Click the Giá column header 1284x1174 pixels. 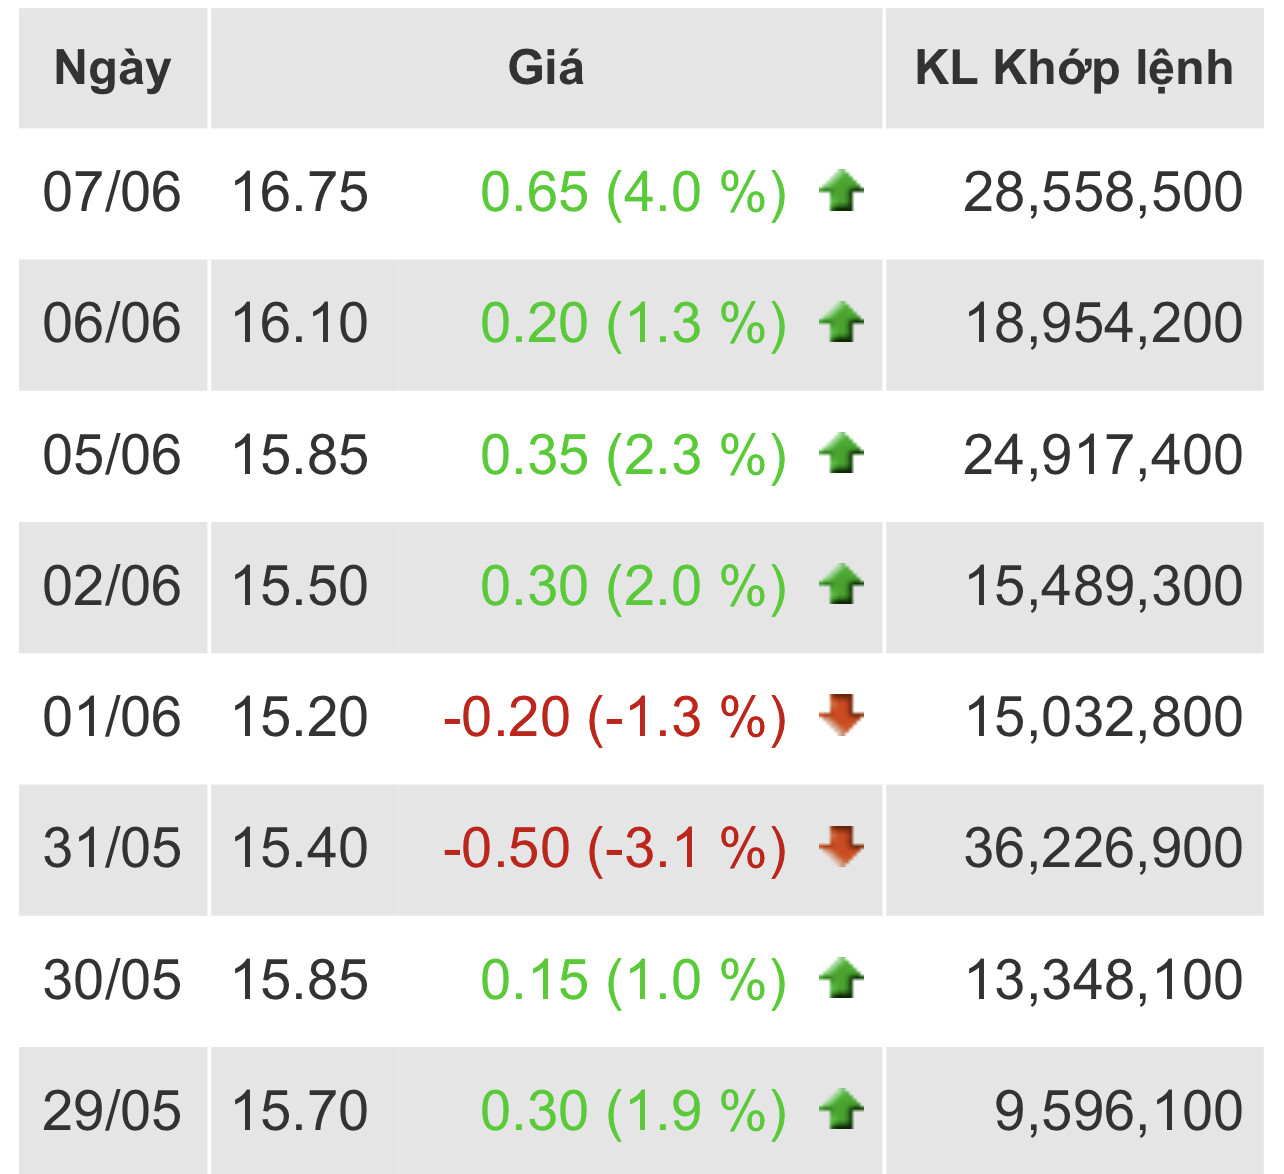coord(546,68)
